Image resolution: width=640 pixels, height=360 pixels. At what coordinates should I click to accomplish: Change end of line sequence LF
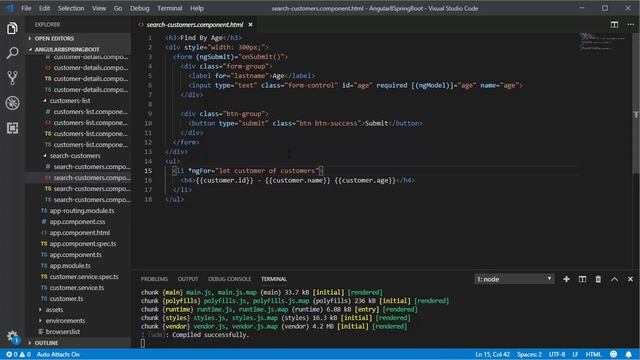click(x=575, y=354)
